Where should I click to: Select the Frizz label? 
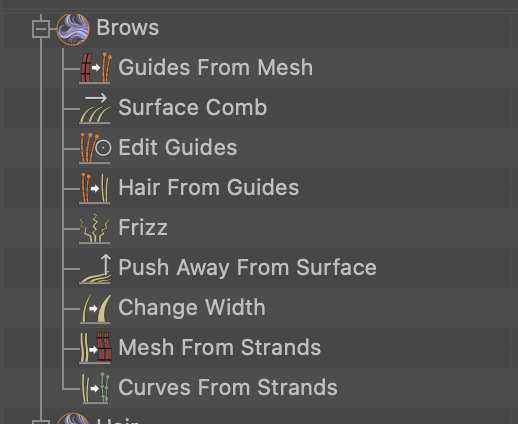(x=143, y=227)
